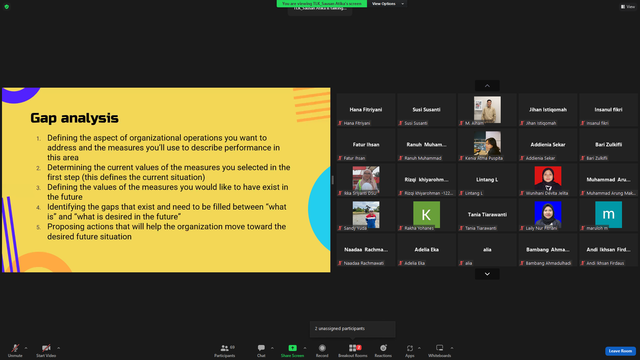Viewport: 640px width, 360px height.
Task: Open video options arrow beside Start Video
Action: (x=59, y=348)
